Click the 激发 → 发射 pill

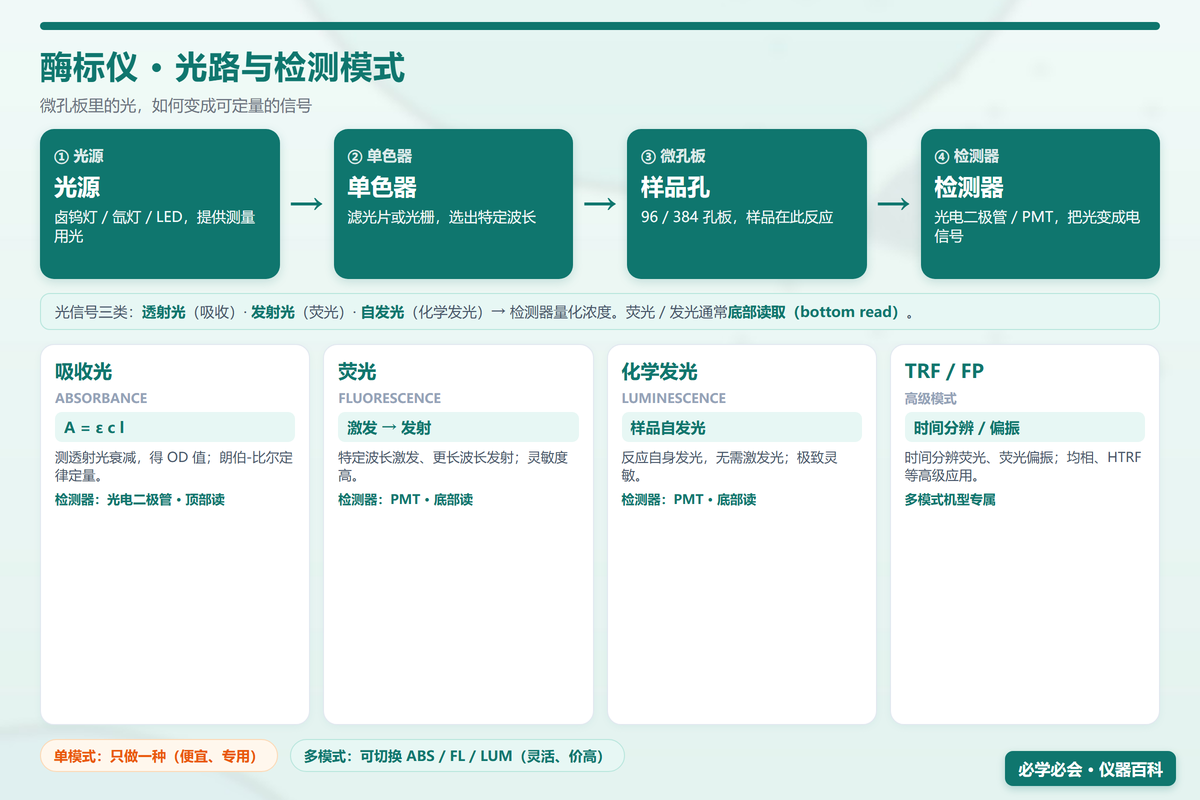[458, 427]
